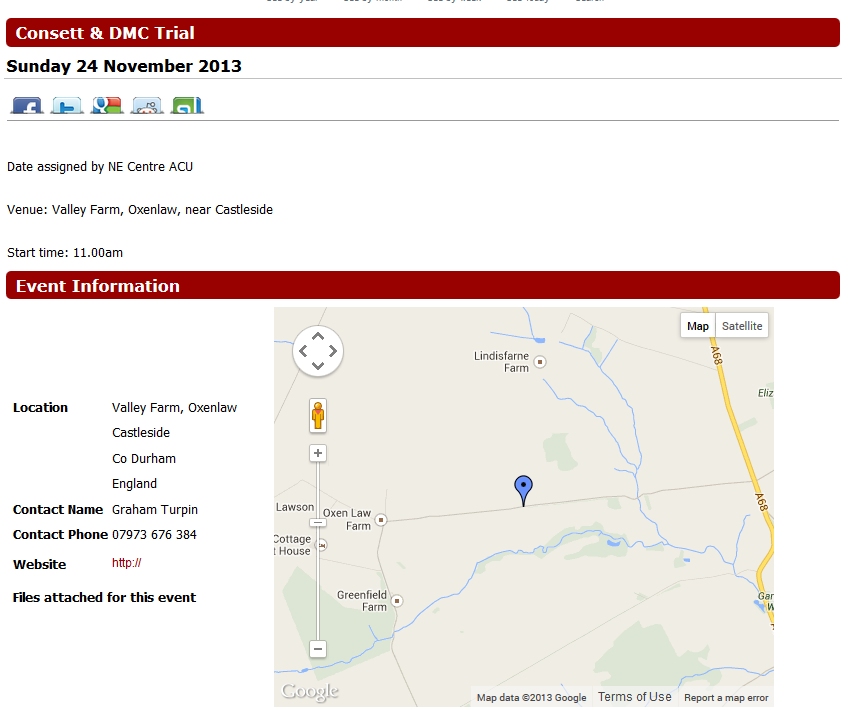Share event on Facebook

(27, 105)
